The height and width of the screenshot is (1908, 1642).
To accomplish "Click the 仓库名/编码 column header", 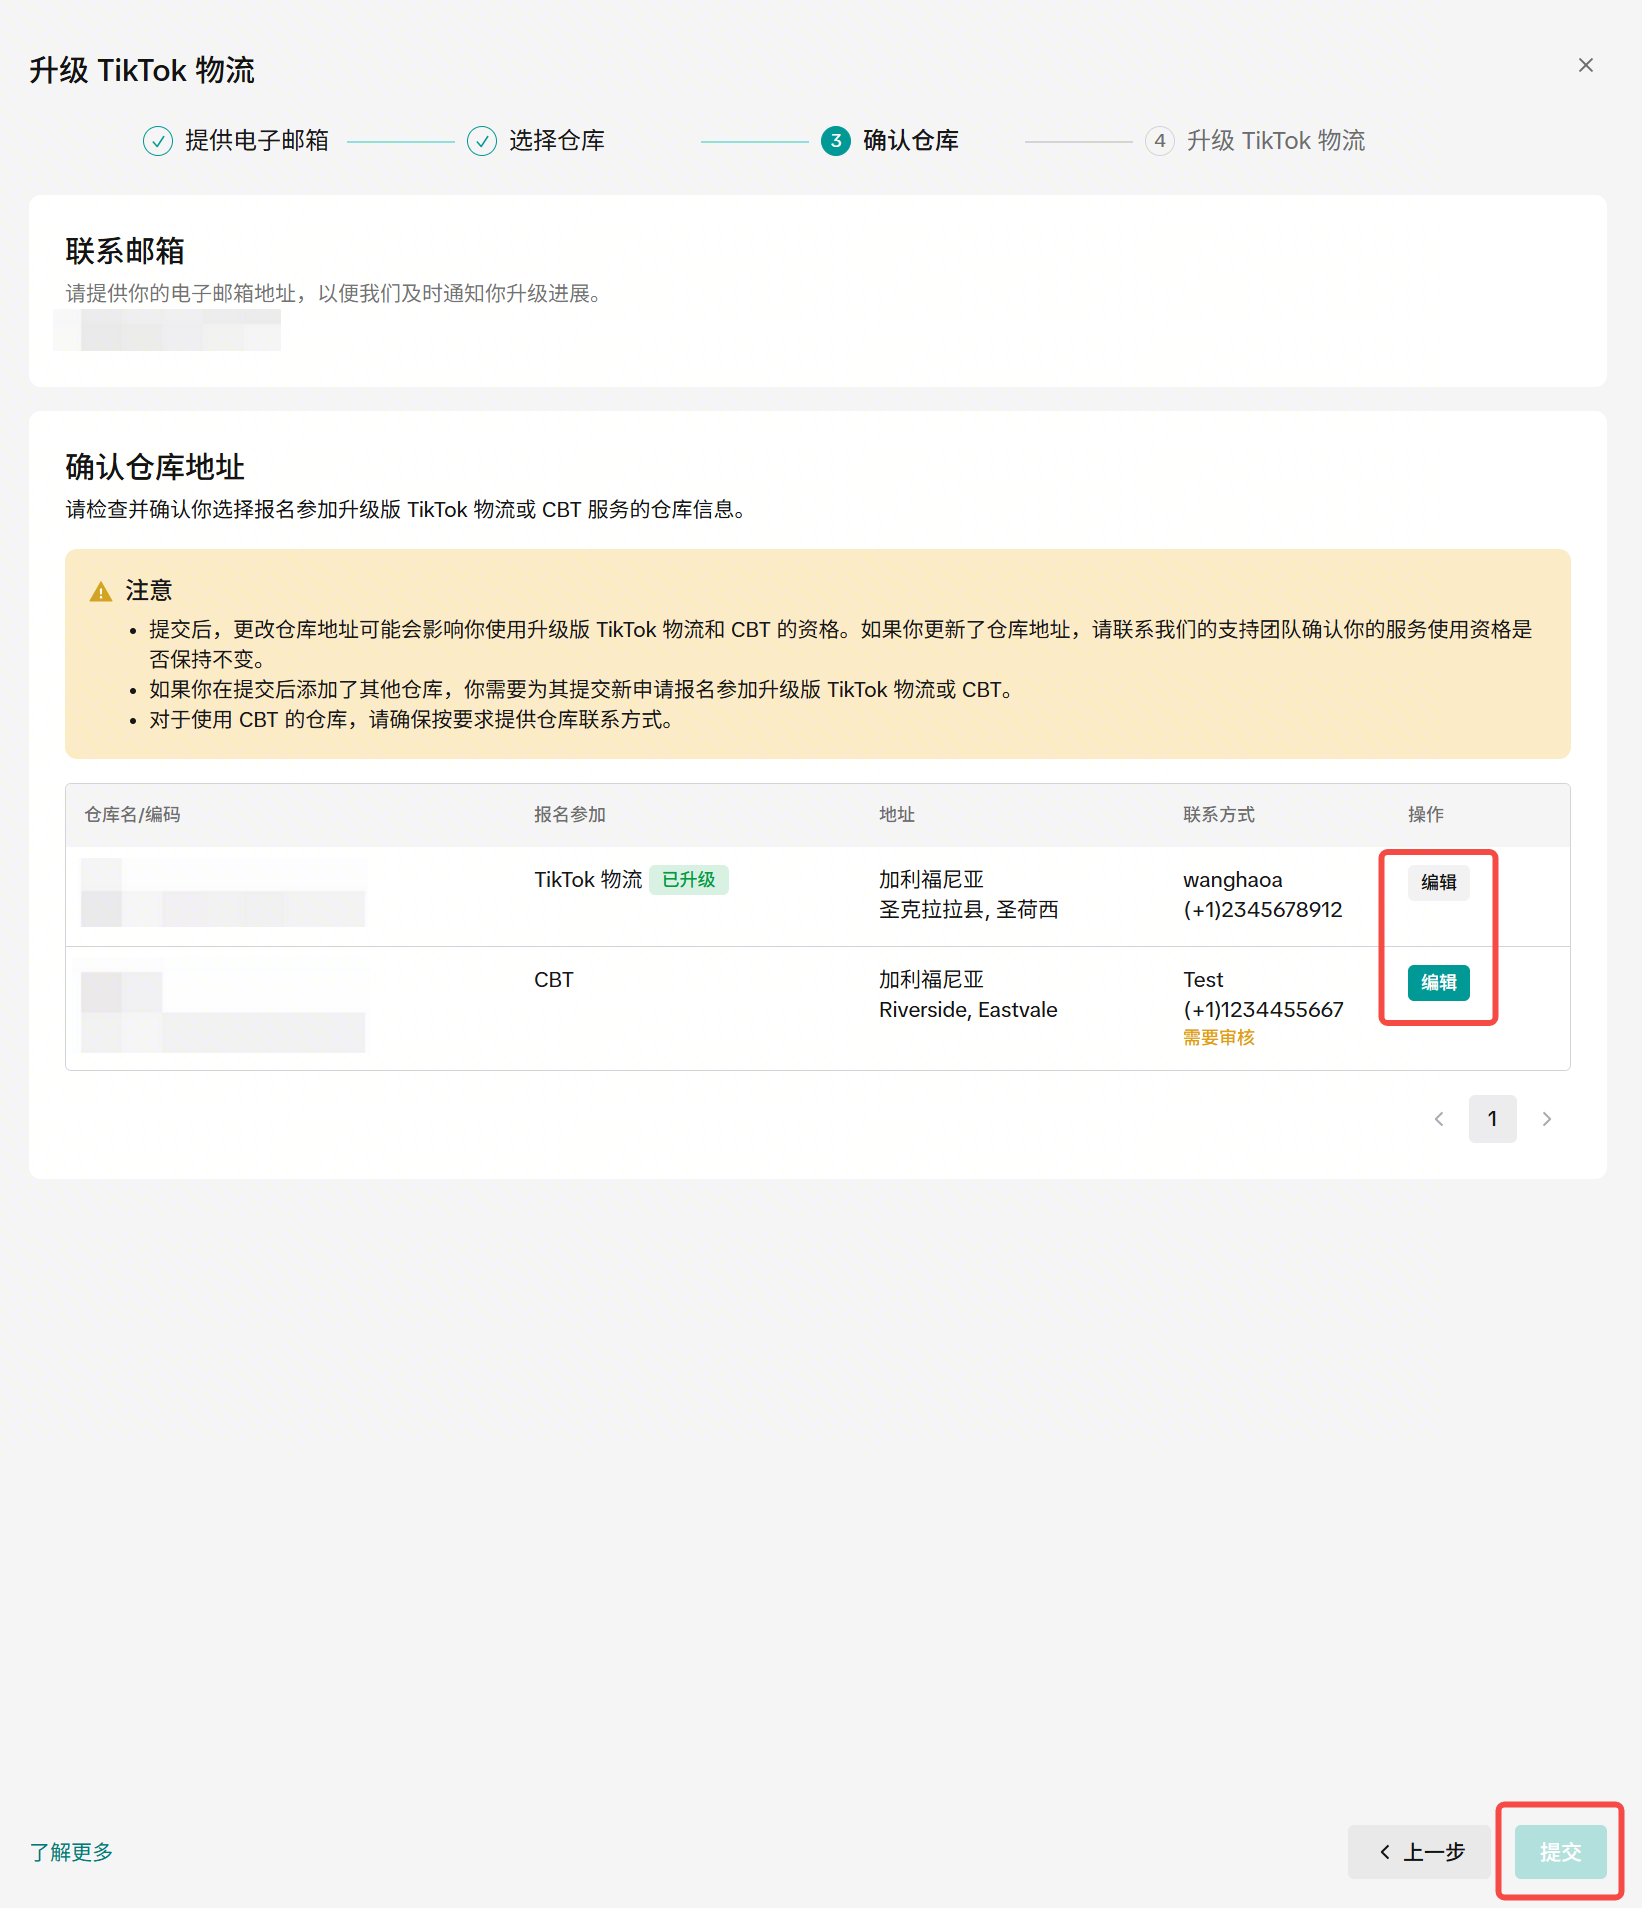I will tap(132, 815).
